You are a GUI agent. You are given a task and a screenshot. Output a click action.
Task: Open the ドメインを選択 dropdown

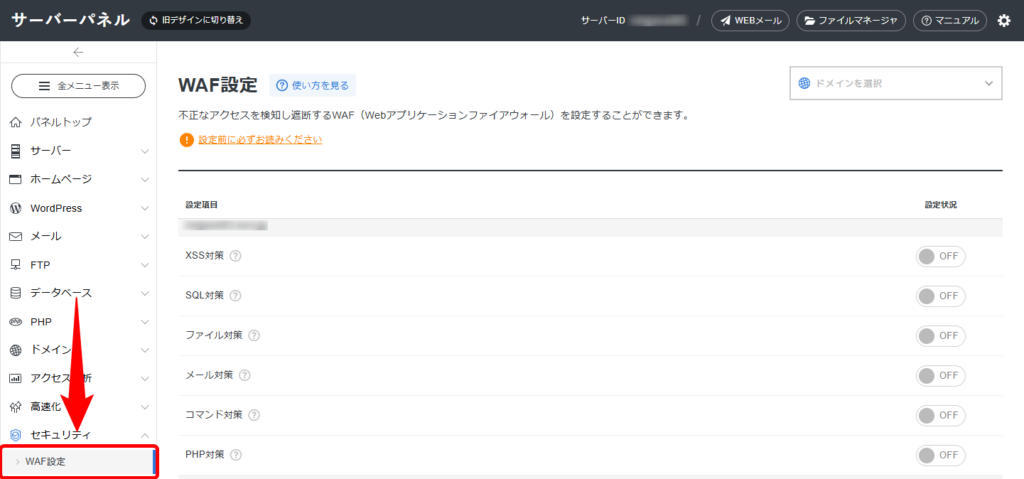coord(895,83)
